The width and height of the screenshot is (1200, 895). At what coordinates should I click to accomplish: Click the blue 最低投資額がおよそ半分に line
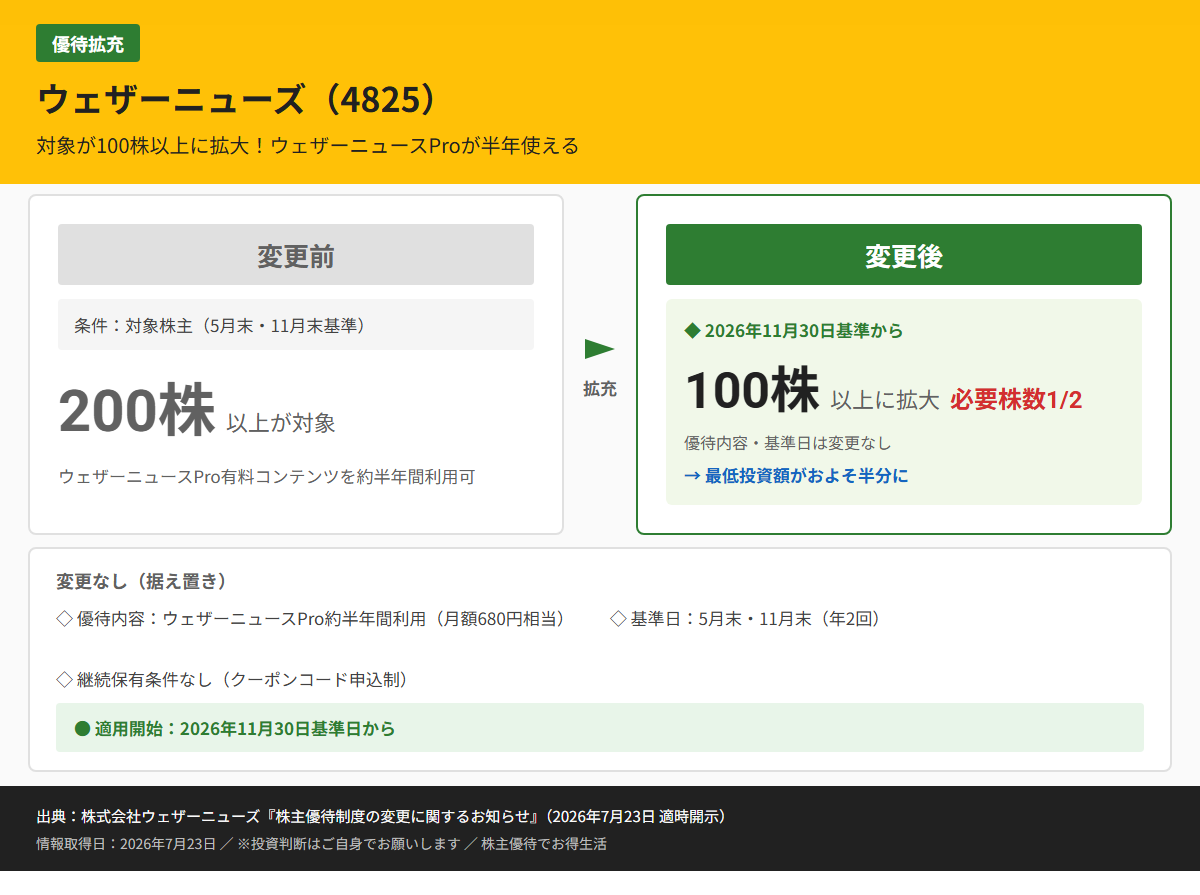pyautogui.click(x=796, y=476)
